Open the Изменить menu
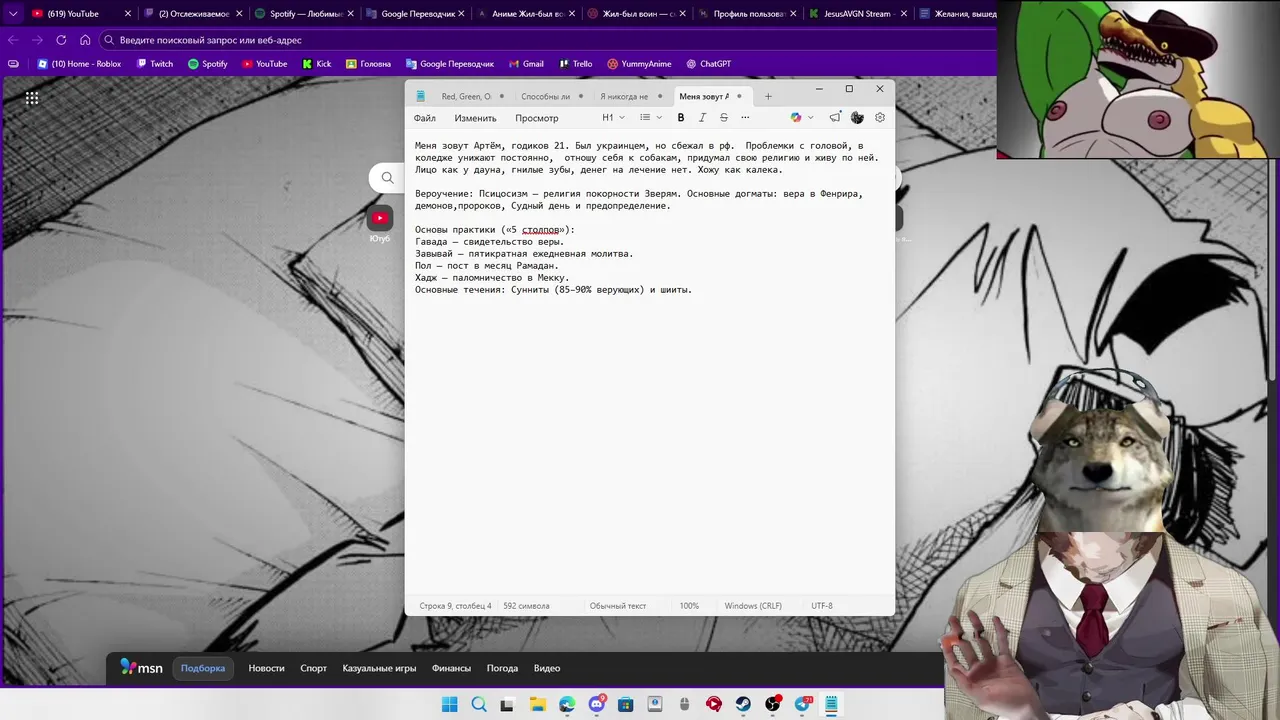Image resolution: width=1280 pixels, height=720 pixels. pyautogui.click(x=475, y=118)
